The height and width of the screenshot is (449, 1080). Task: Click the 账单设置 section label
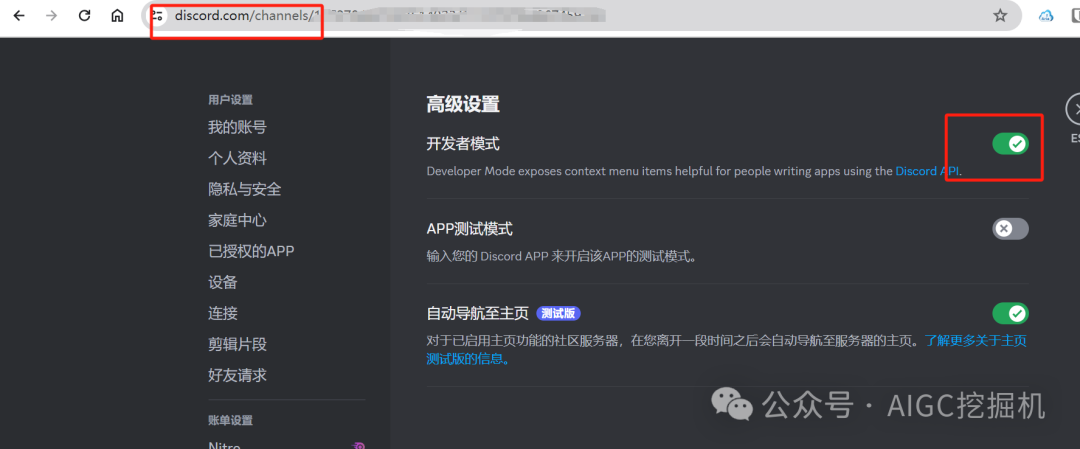pyautogui.click(x=231, y=420)
